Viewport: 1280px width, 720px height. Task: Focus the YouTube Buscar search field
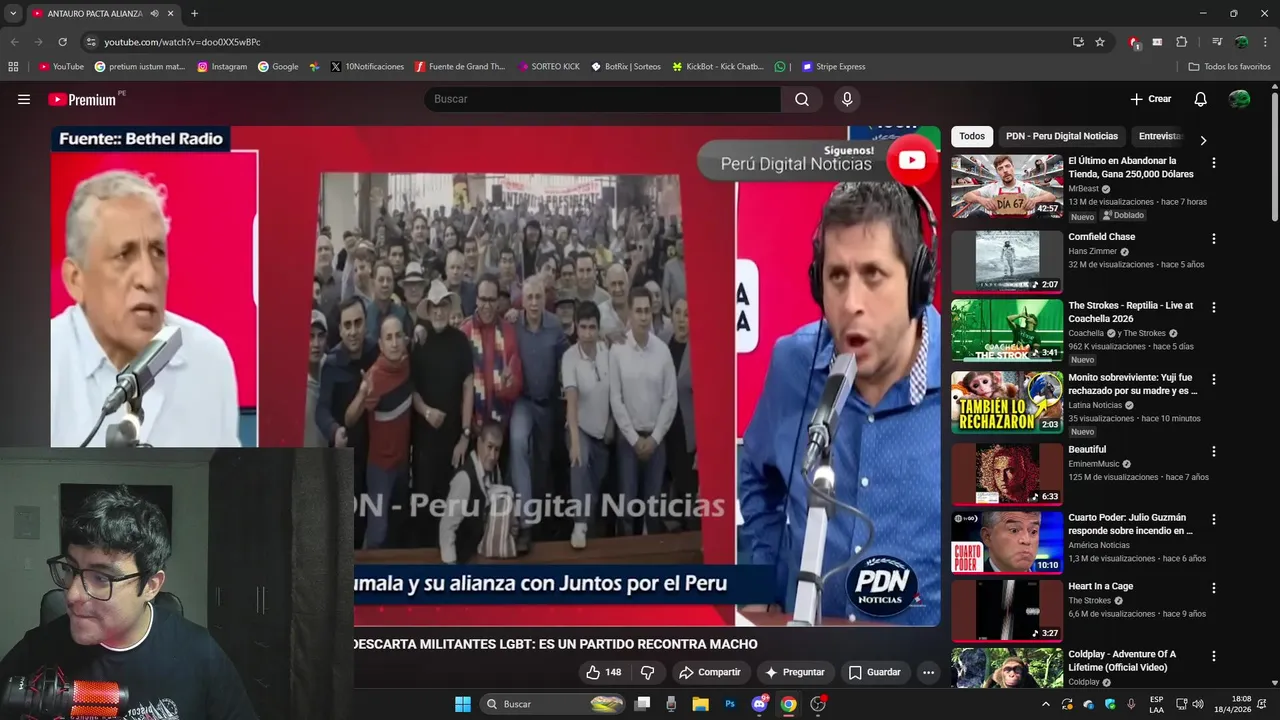click(603, 99)
